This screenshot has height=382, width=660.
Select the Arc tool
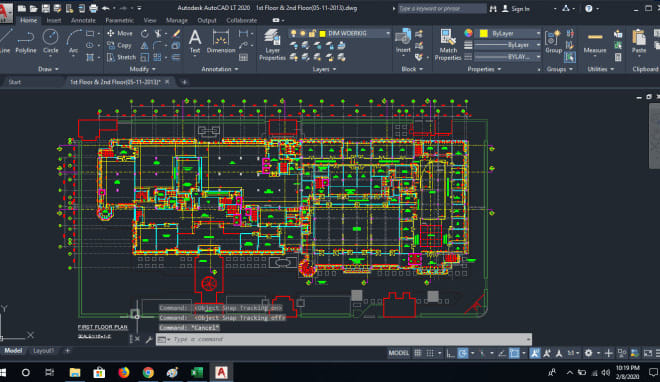[x=73, y=42]
